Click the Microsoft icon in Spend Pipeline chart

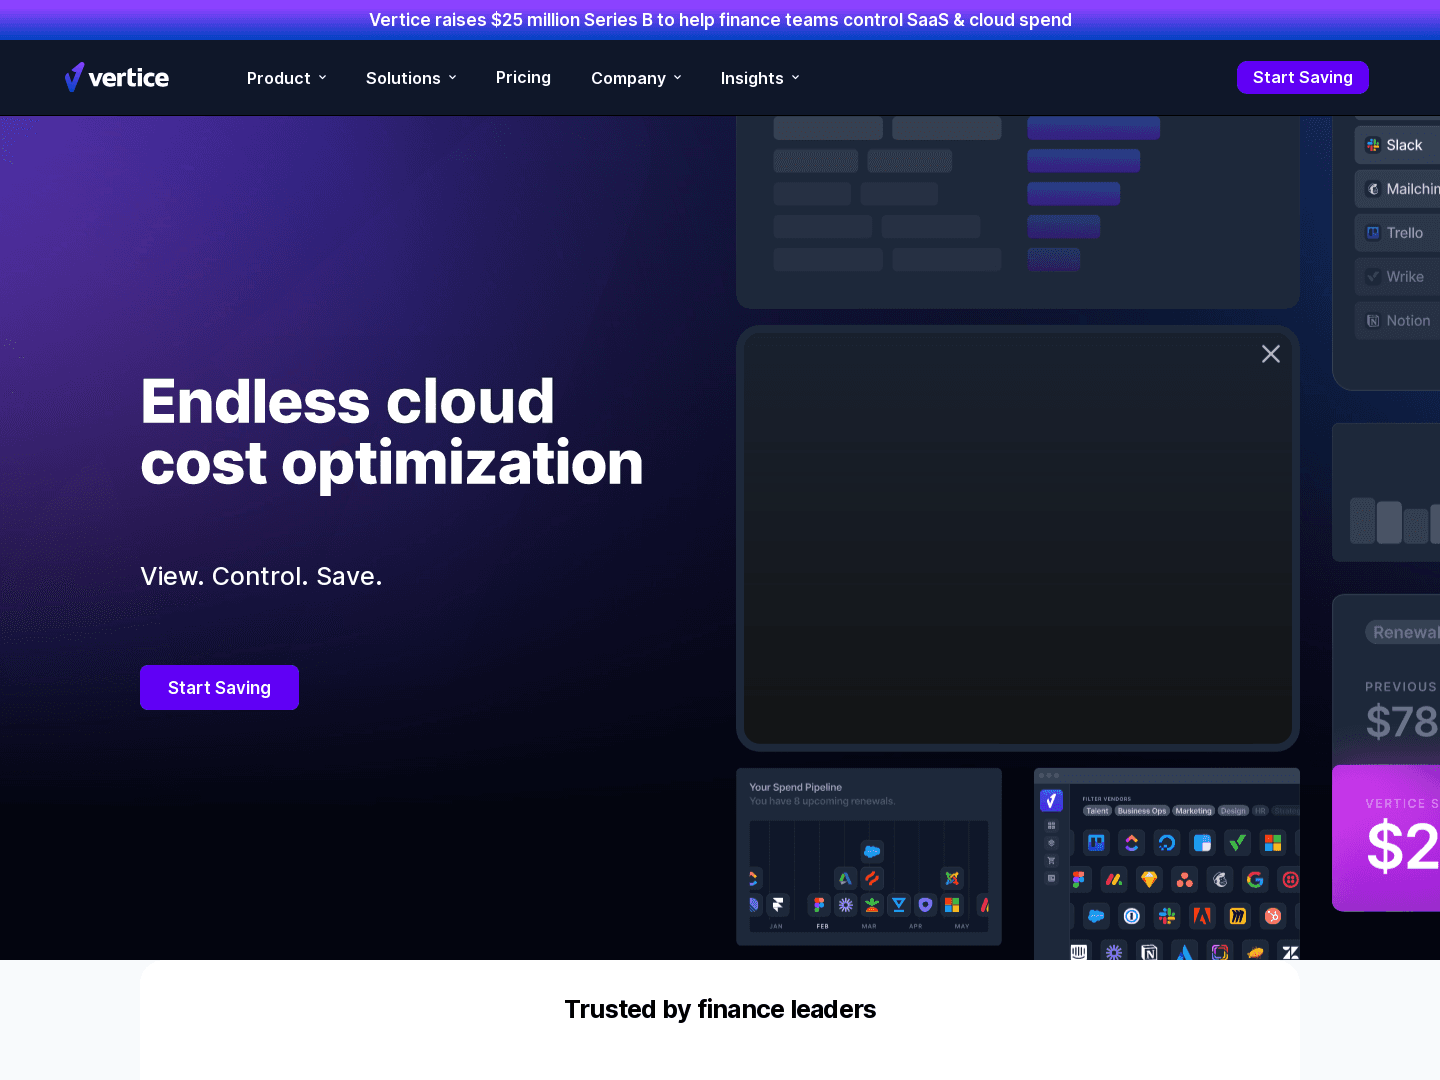pos(952,905)
